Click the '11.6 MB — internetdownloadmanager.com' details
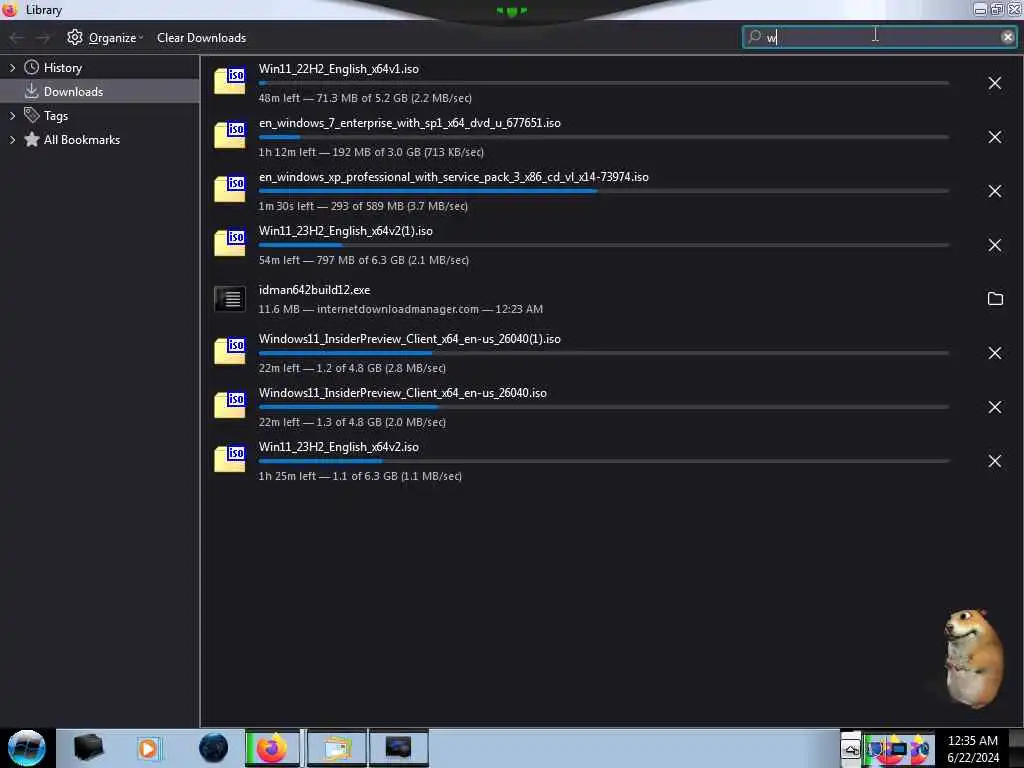The width and height of the screenshot is (1024, 768). point(400,309)
